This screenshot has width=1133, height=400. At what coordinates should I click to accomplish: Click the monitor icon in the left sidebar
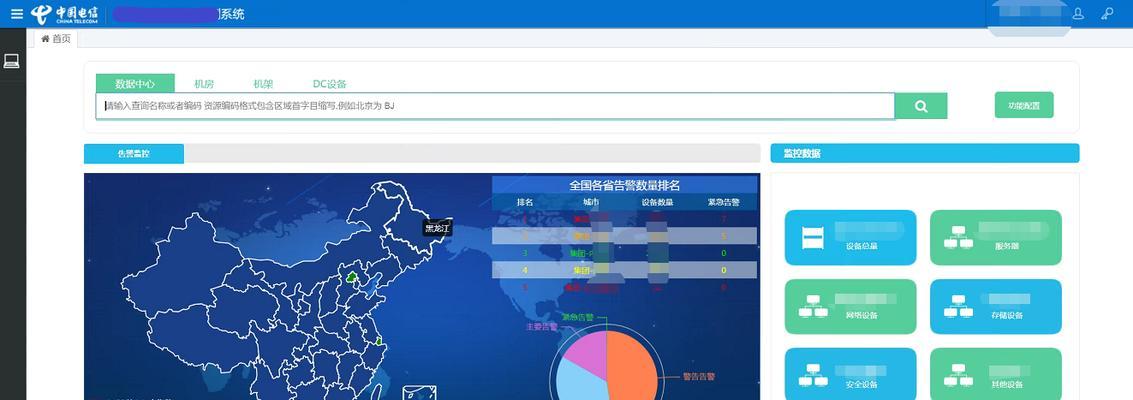(12, 62)
